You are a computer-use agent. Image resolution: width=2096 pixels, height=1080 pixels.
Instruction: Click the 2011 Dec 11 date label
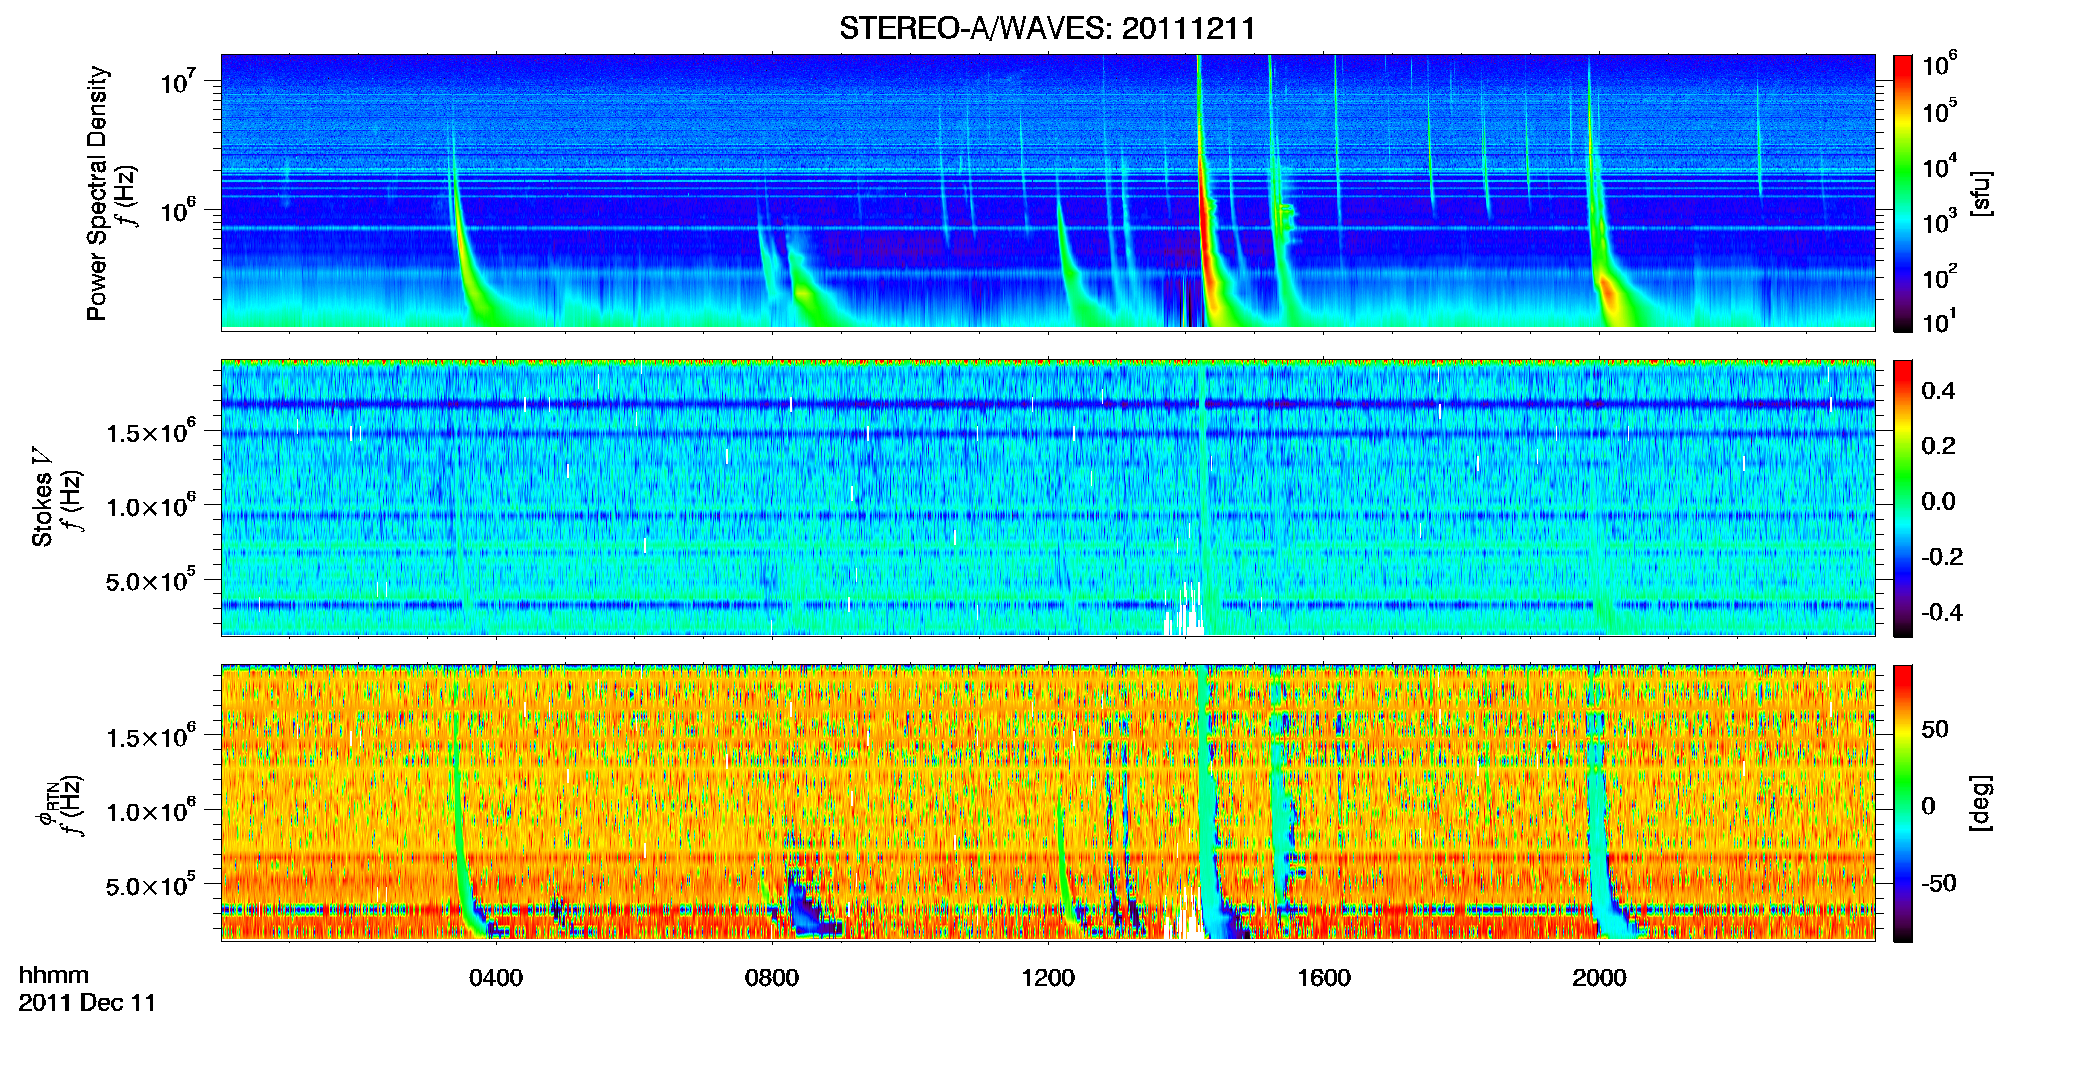[x=87, y=1003]
